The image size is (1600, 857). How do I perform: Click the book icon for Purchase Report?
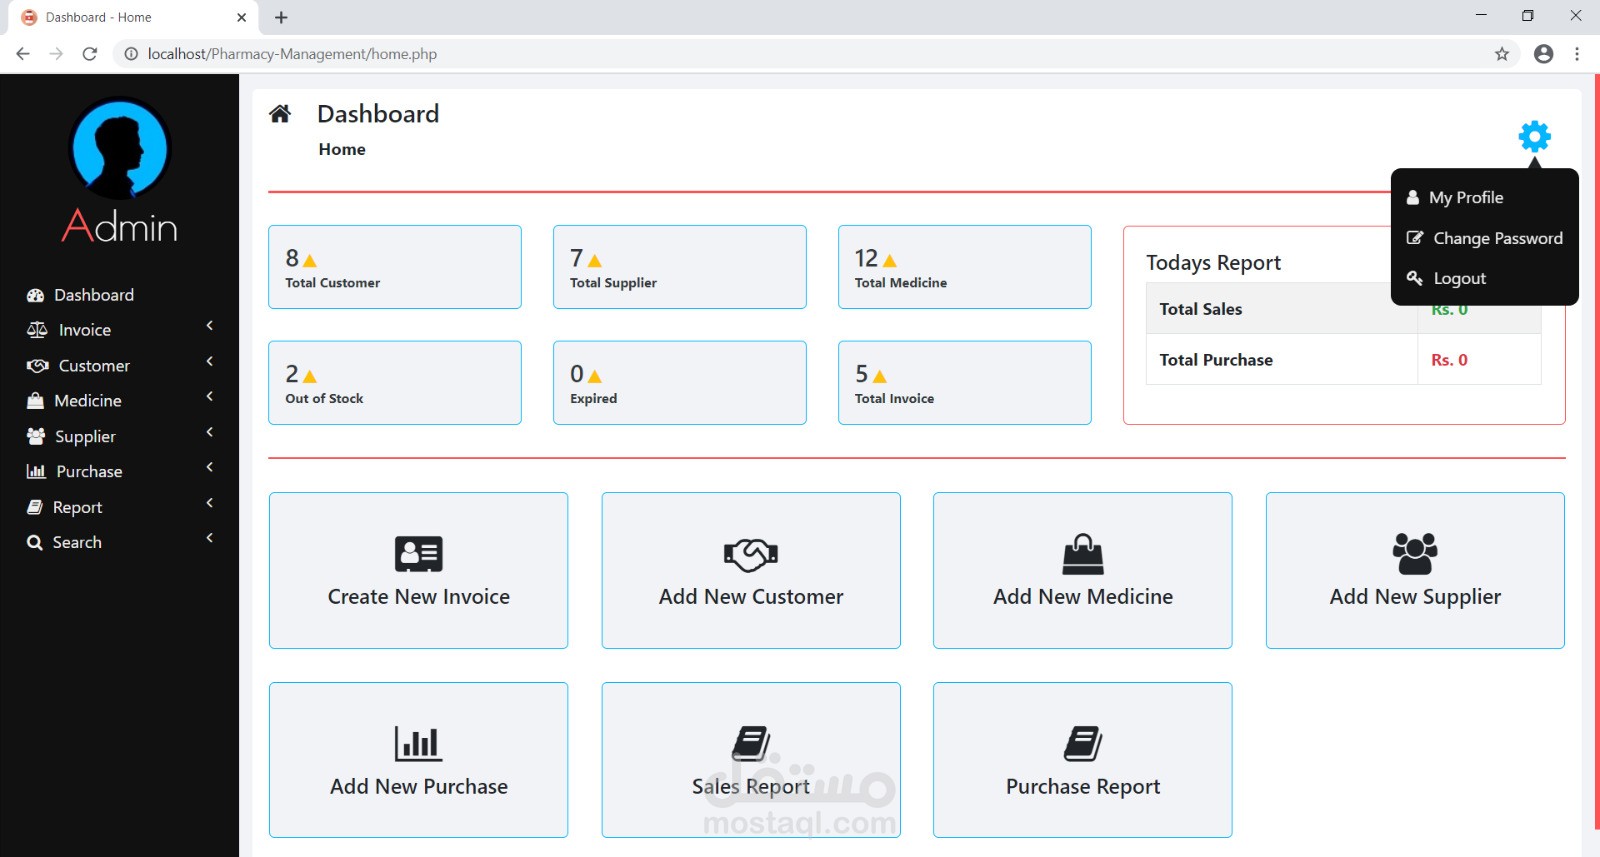pos(1082,743)
